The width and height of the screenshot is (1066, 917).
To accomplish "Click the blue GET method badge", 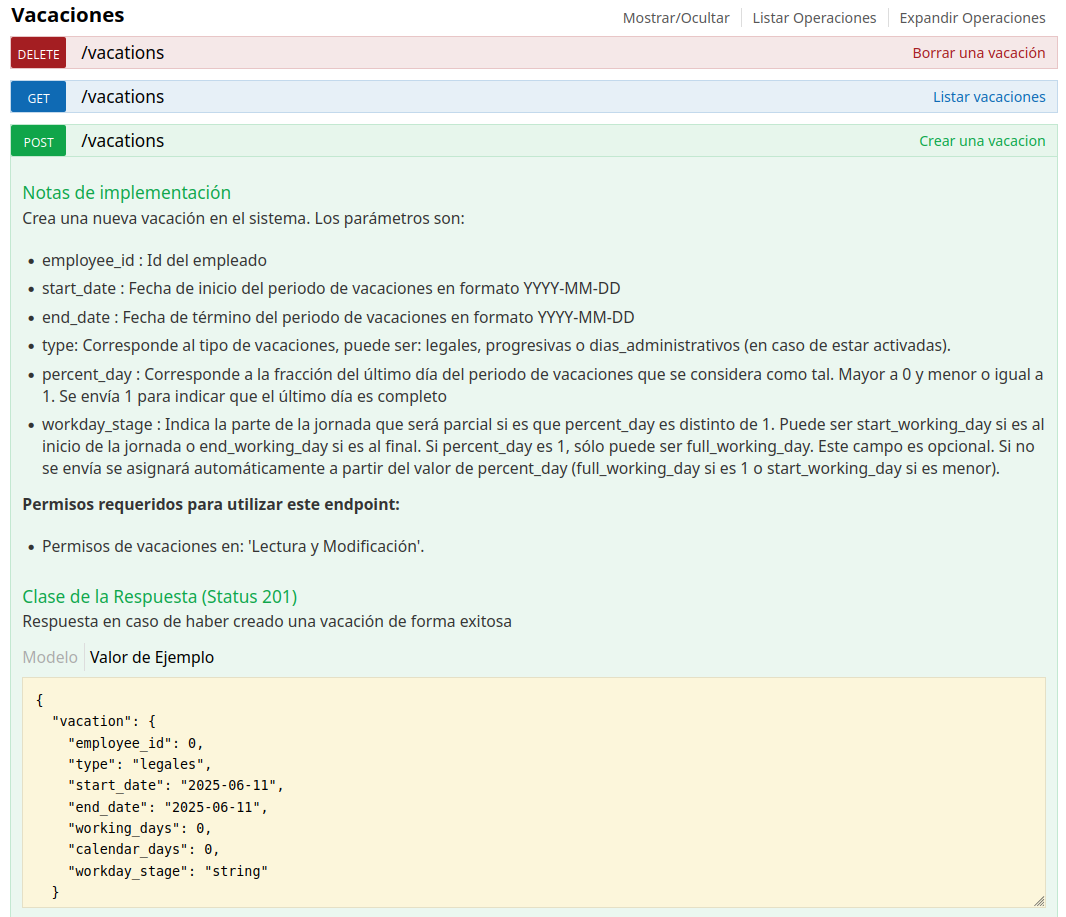I will (x=38, y=97).
